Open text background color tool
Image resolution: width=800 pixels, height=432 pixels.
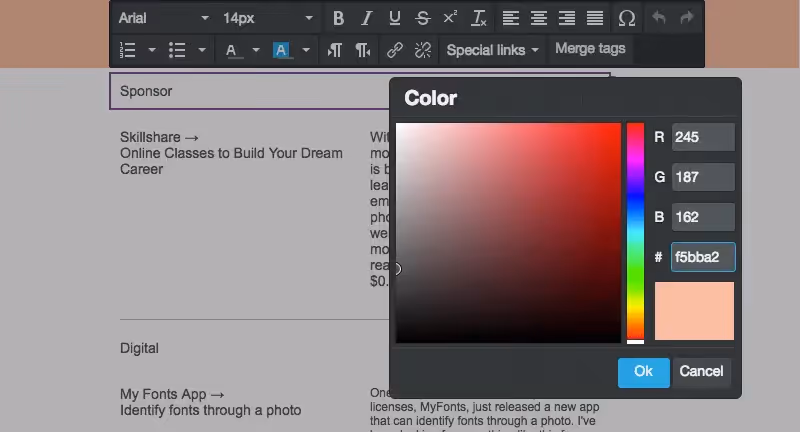tap(281, 50)
